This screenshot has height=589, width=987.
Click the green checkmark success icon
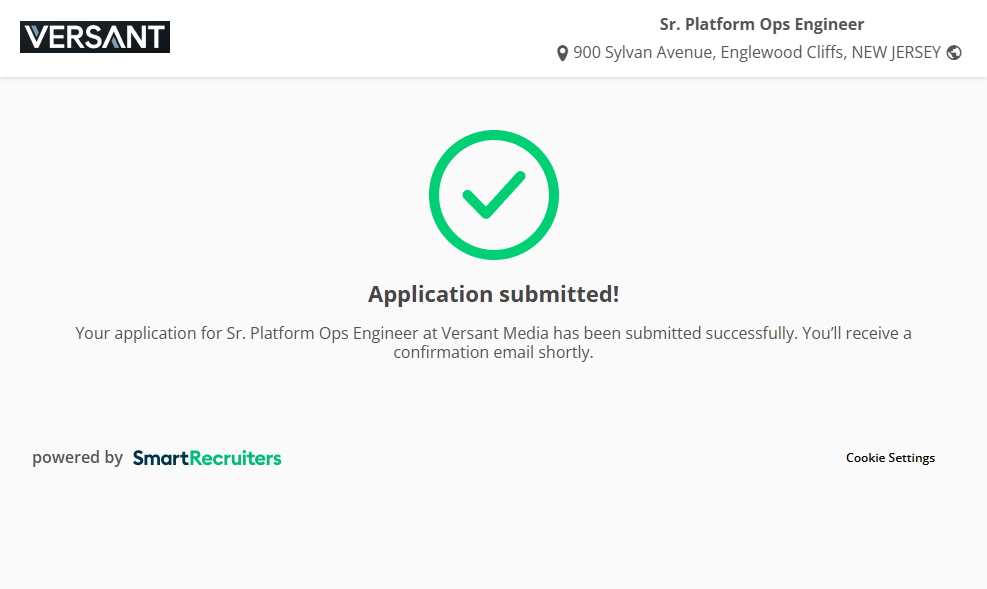[x=493, y=195]
